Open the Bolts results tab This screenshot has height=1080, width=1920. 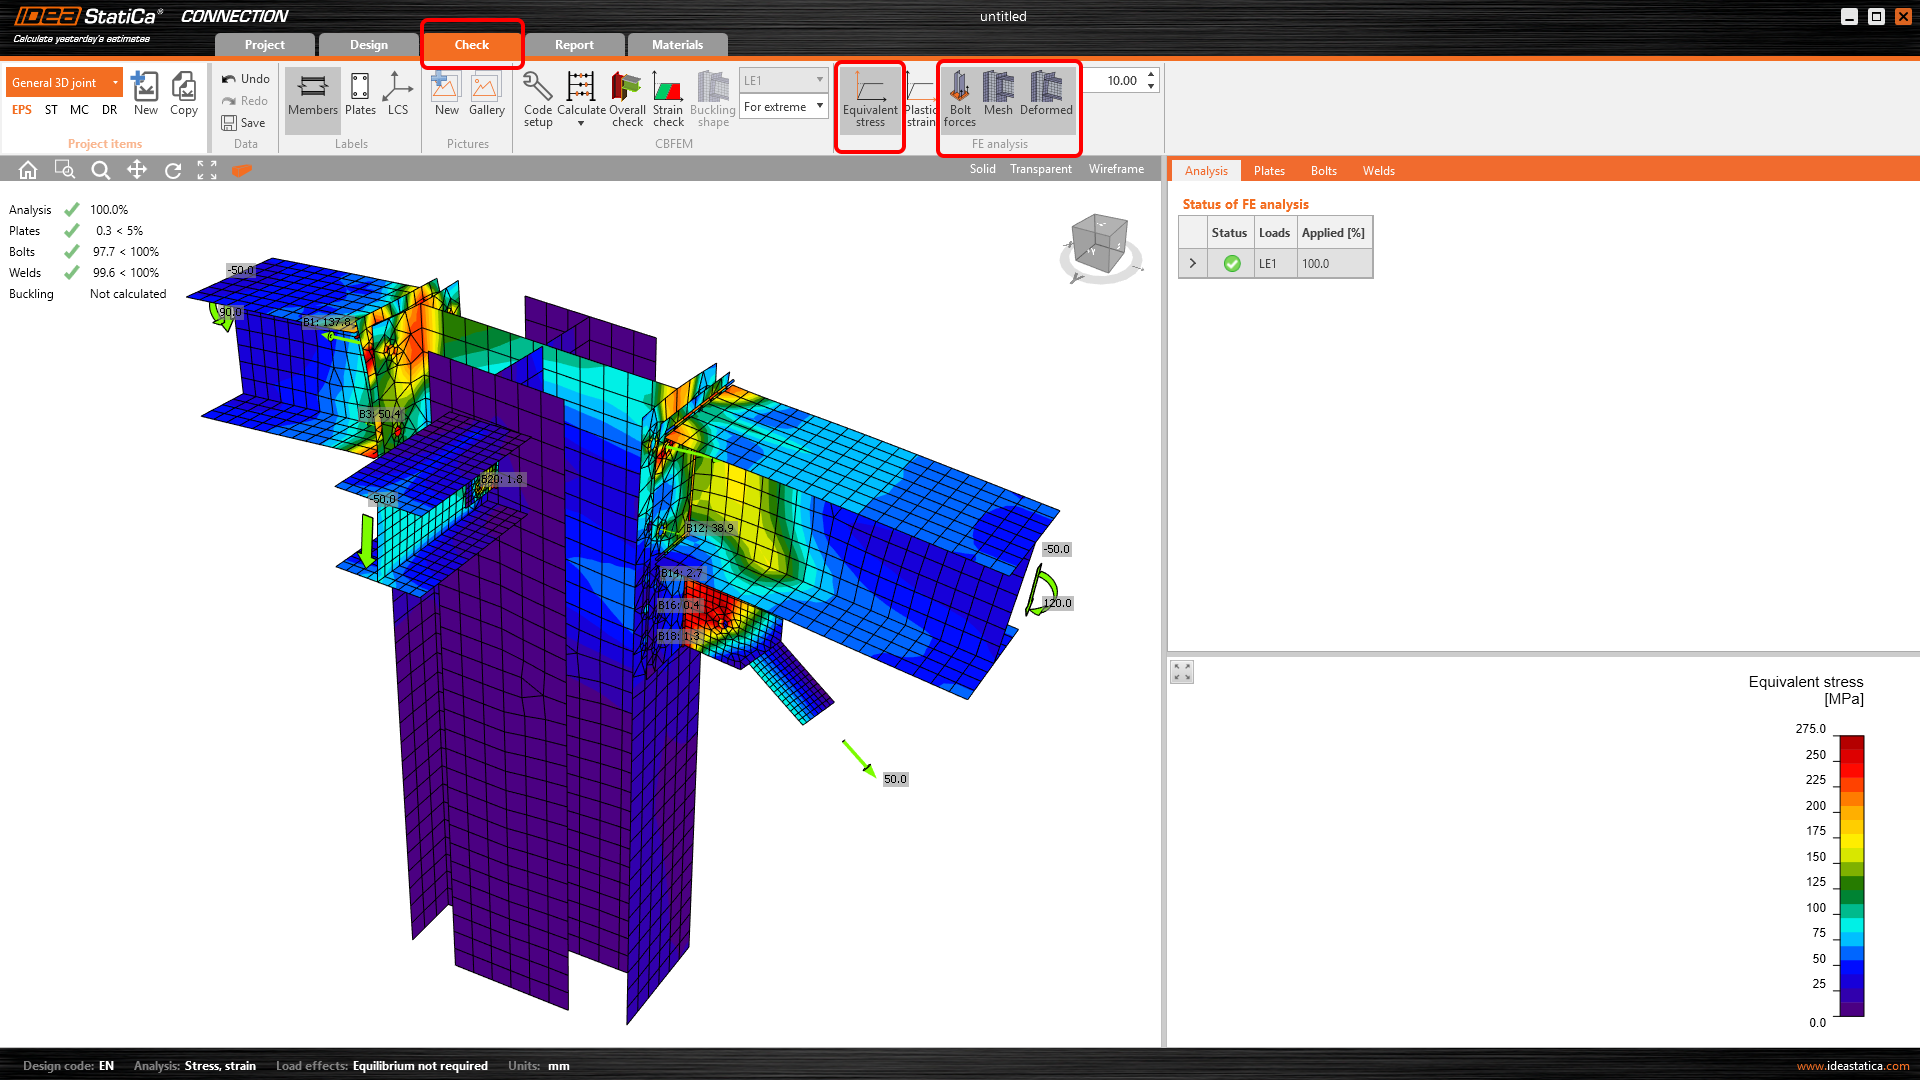(1323, 171)
